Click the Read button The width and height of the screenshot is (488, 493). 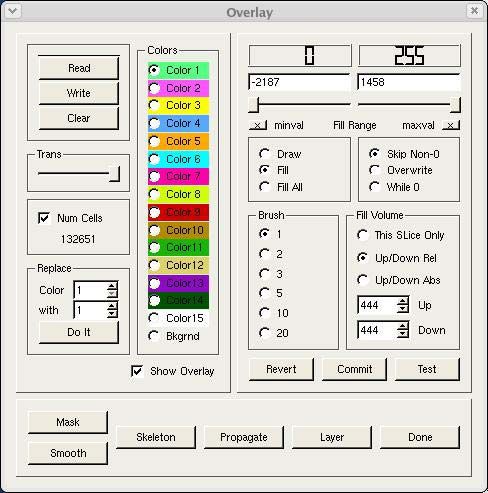[79, 68]
